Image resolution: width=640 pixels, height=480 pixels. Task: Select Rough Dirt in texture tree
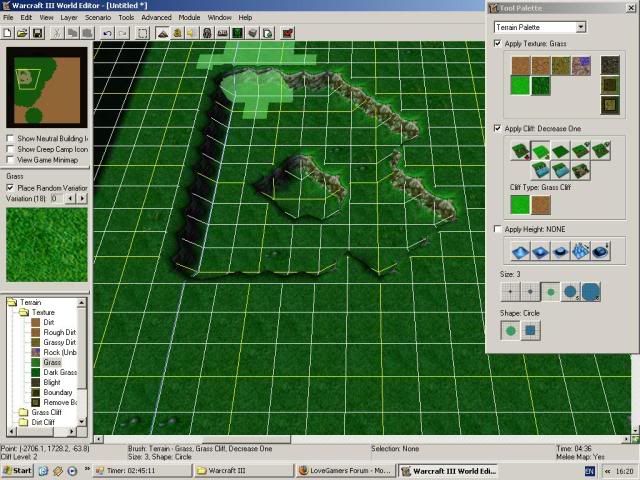[60, 332]
